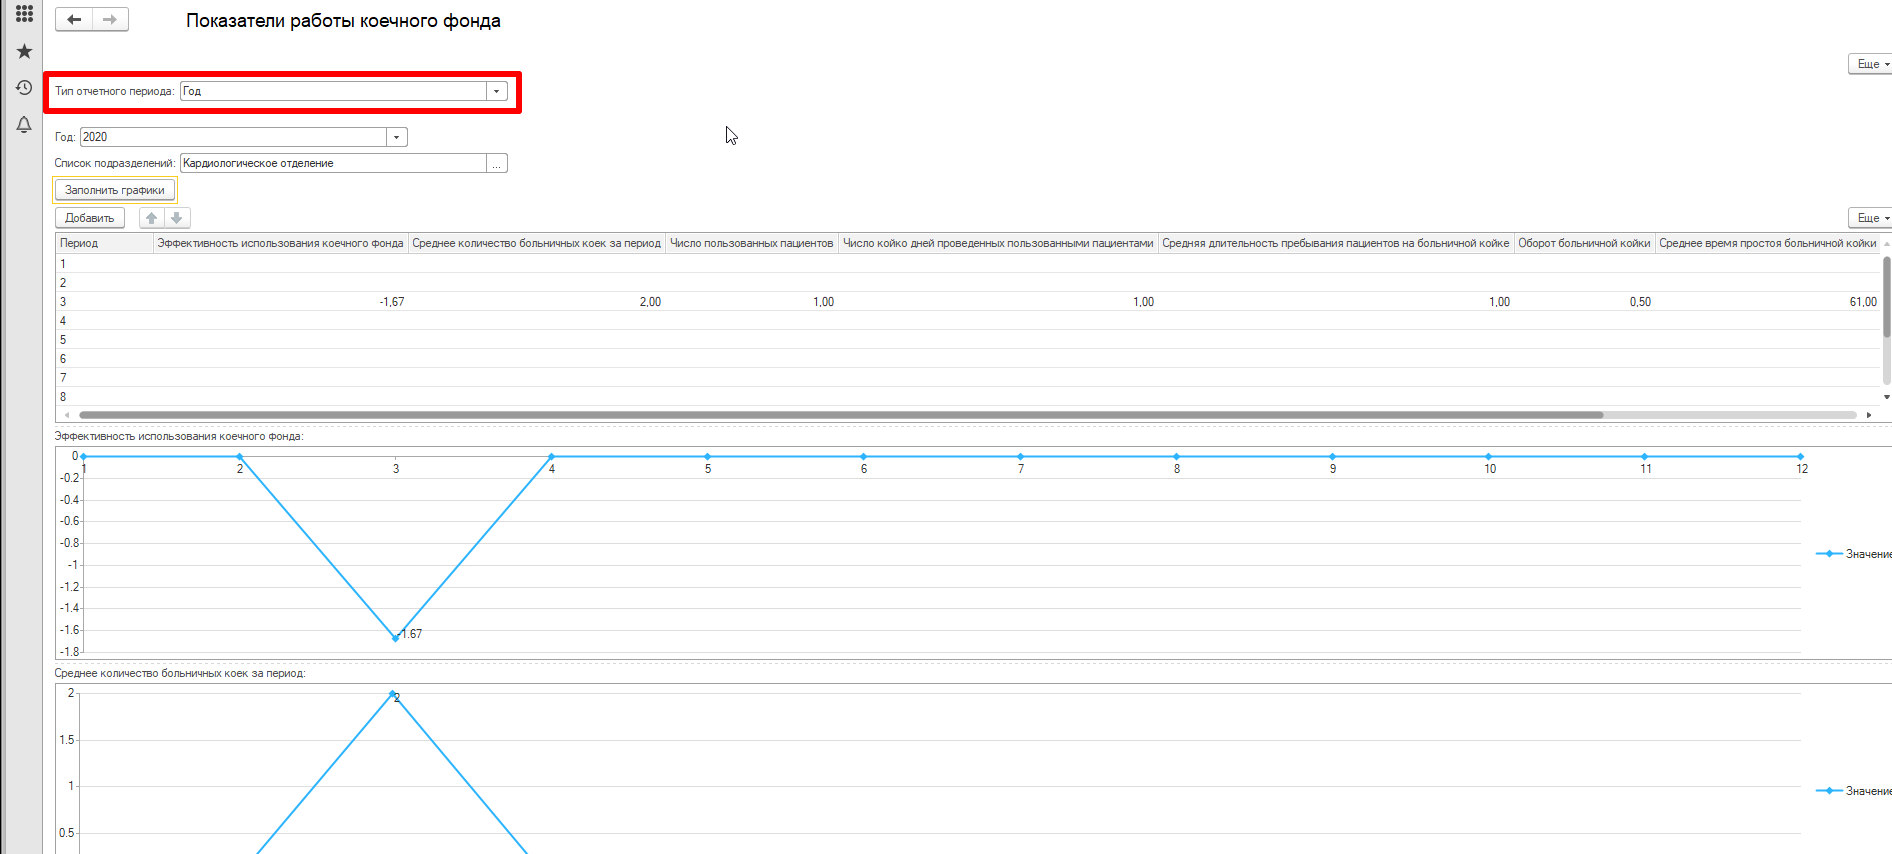Expand the report period type dropdown

pyautogui.click(x=496, y=91)
